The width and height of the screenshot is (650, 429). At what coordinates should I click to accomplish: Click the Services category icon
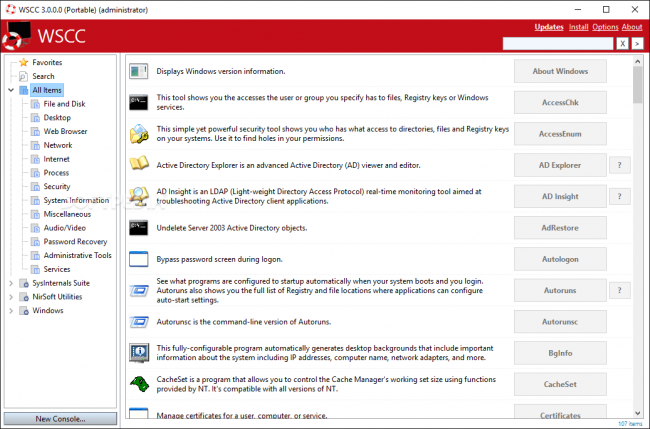tap(36, 269)
